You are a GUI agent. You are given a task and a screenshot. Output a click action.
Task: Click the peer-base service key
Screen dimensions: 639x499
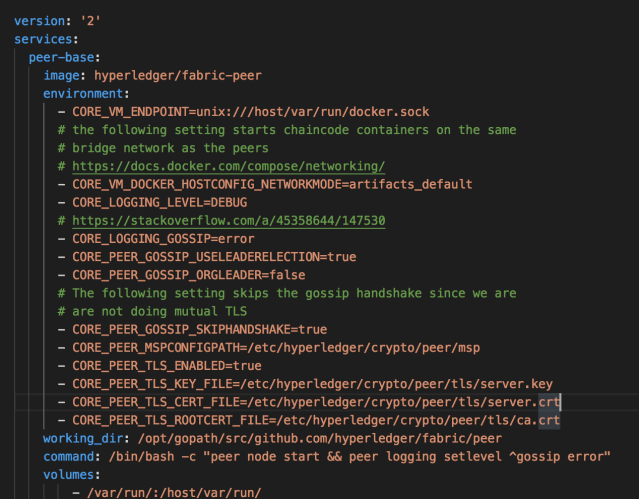64,57
